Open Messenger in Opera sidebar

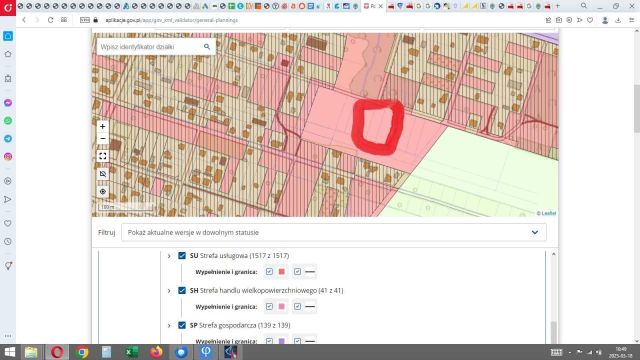[x=8, y=103]
